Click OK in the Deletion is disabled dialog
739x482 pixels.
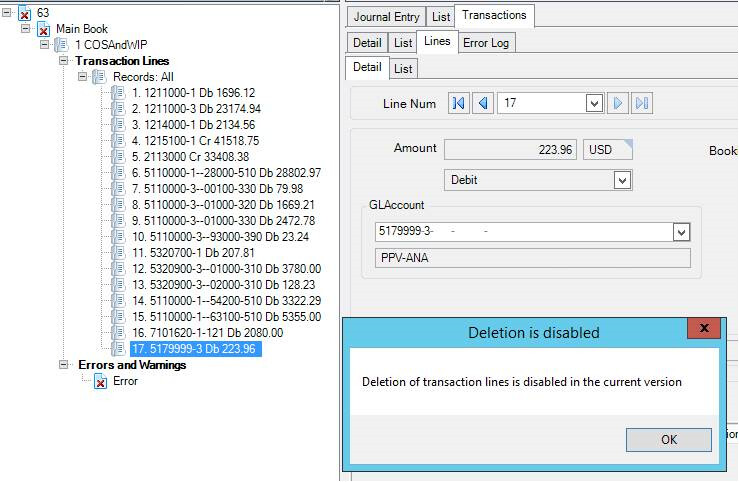668,440
